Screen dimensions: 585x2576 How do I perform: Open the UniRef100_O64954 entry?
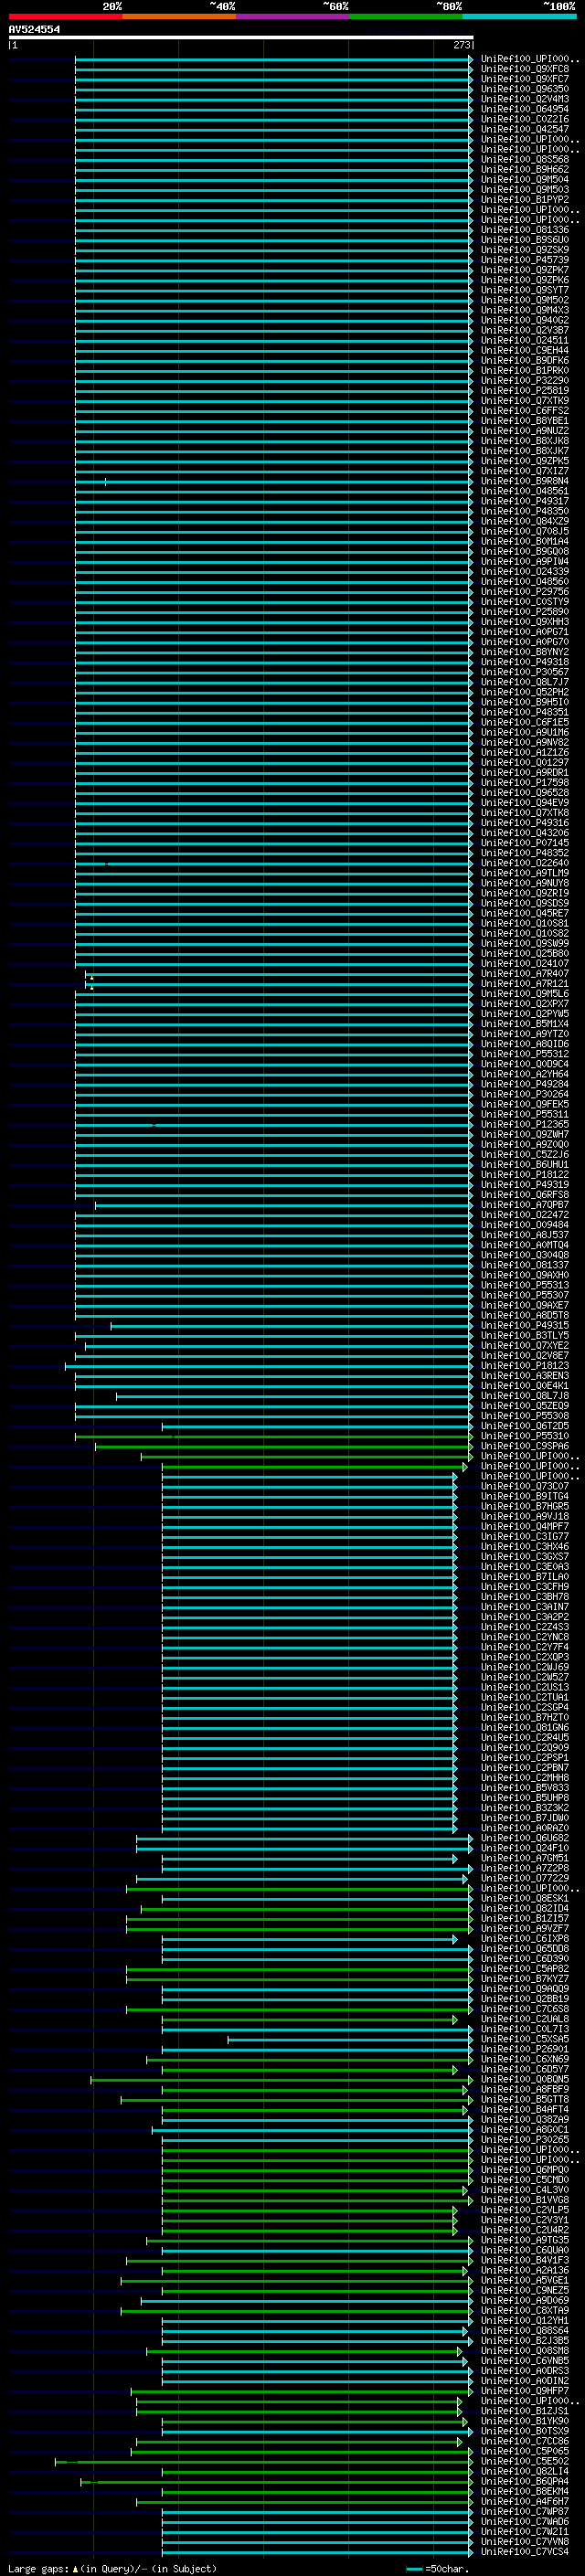(525, 109)
